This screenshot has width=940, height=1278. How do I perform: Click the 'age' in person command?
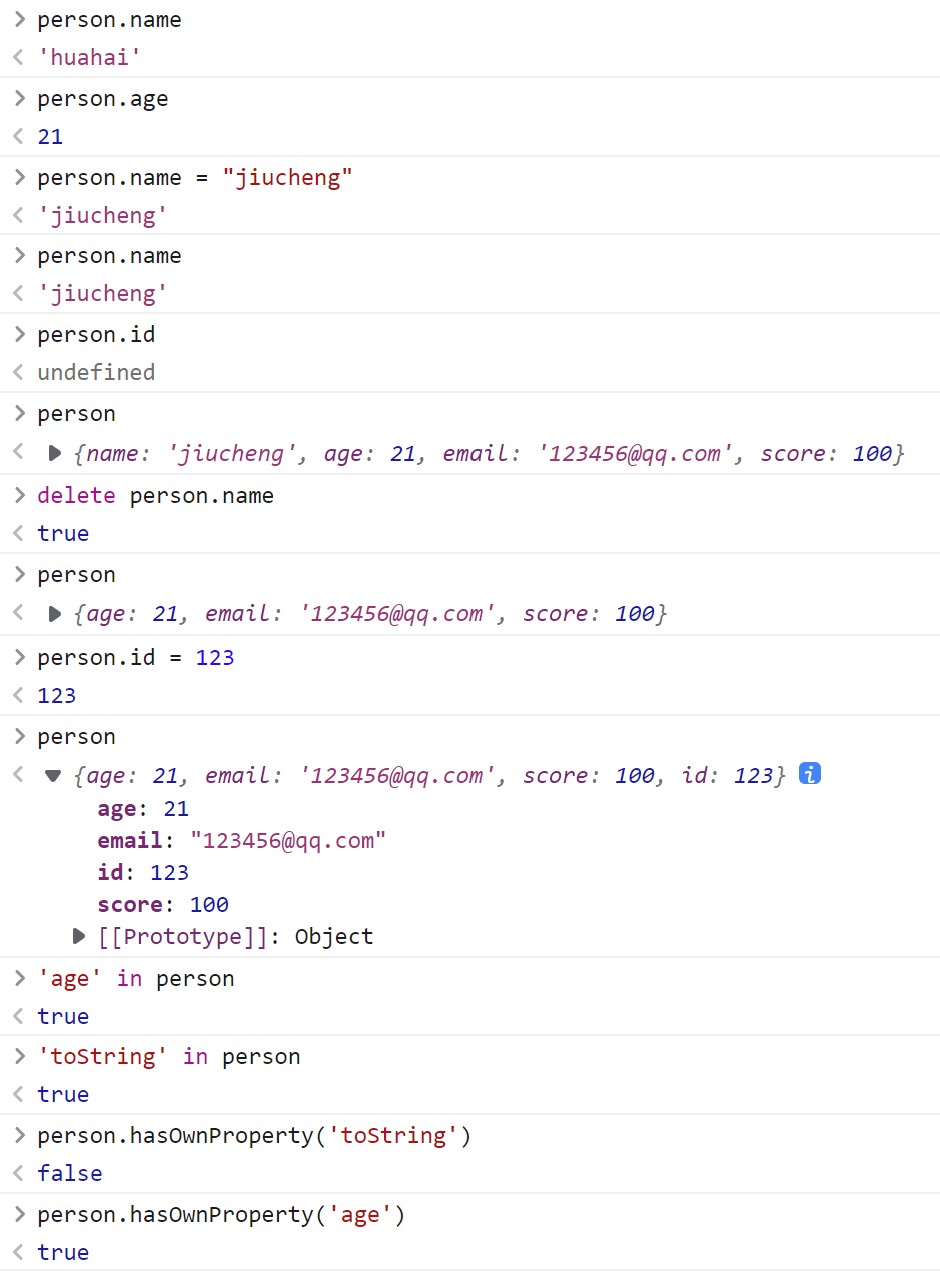point(135,979)
